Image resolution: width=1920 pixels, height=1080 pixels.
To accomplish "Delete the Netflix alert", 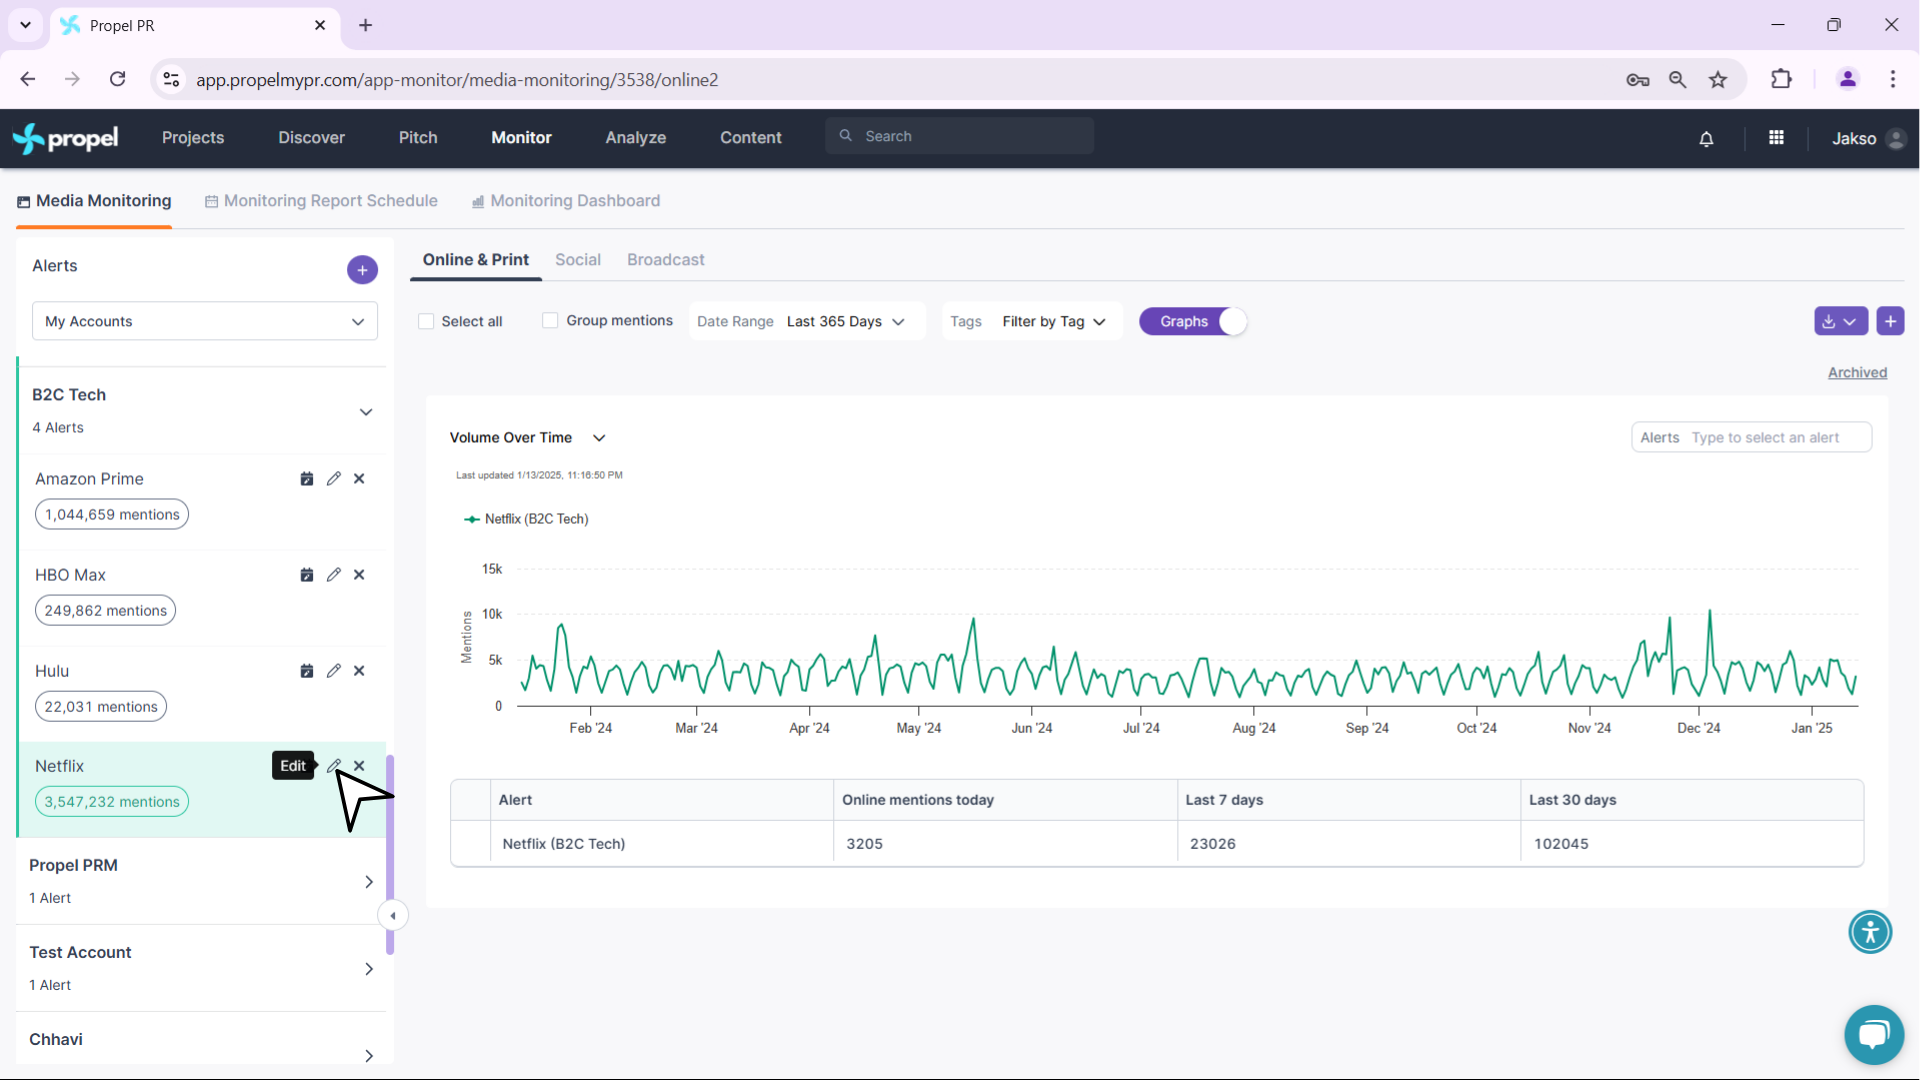I will tap(359, 766).
